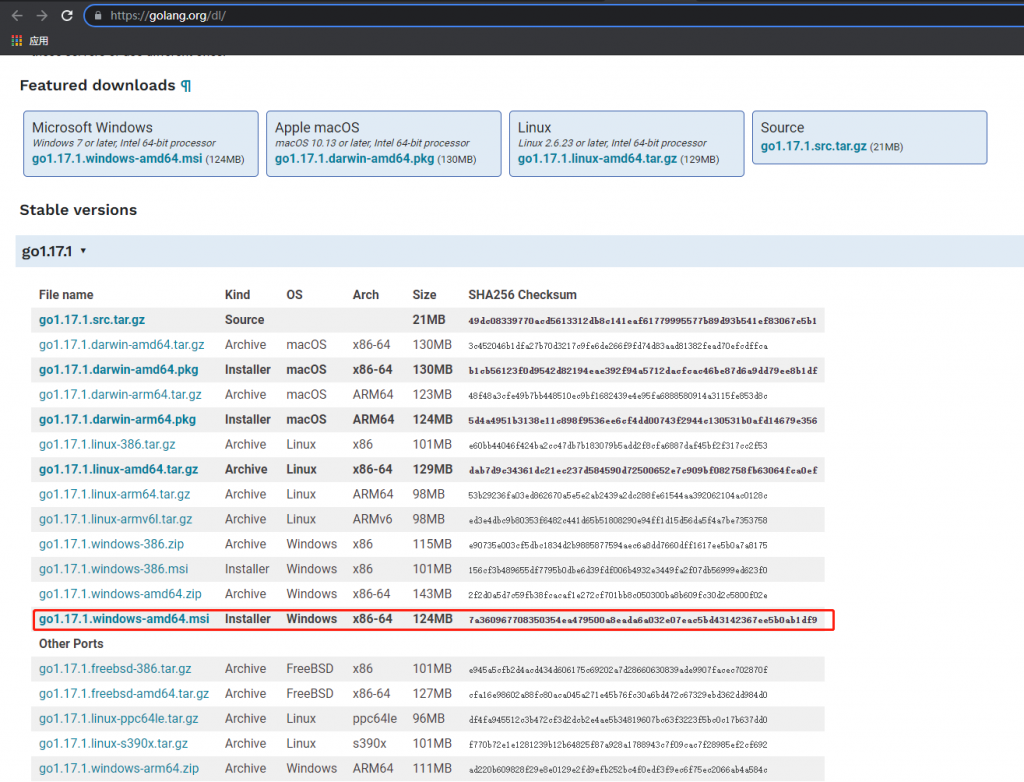Click the browser back arrow
This screenshot has height=782, width=1024.
17,16
